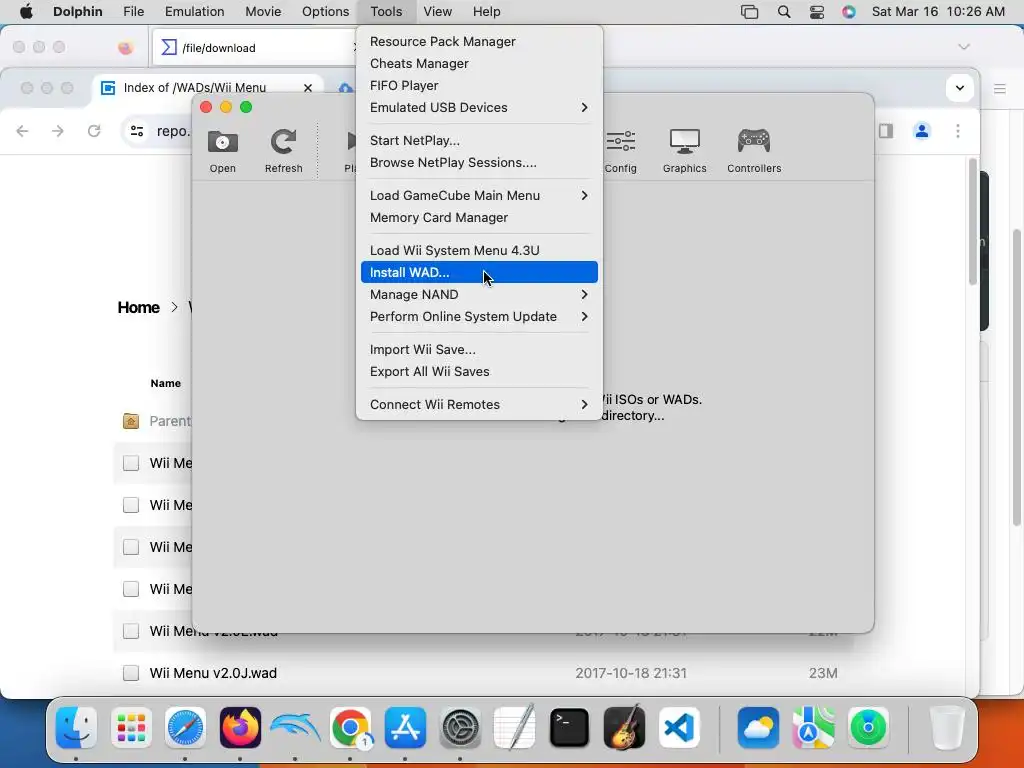Image resolution: width=1024 pixels, height=768 pixels.
Task: Click the Chrome side panel button
Action: [886, 131]
